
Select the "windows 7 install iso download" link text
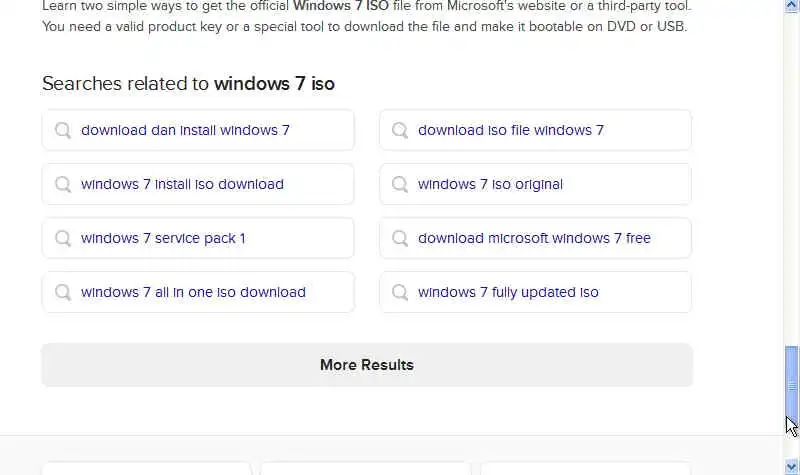[x=182, y=184]
